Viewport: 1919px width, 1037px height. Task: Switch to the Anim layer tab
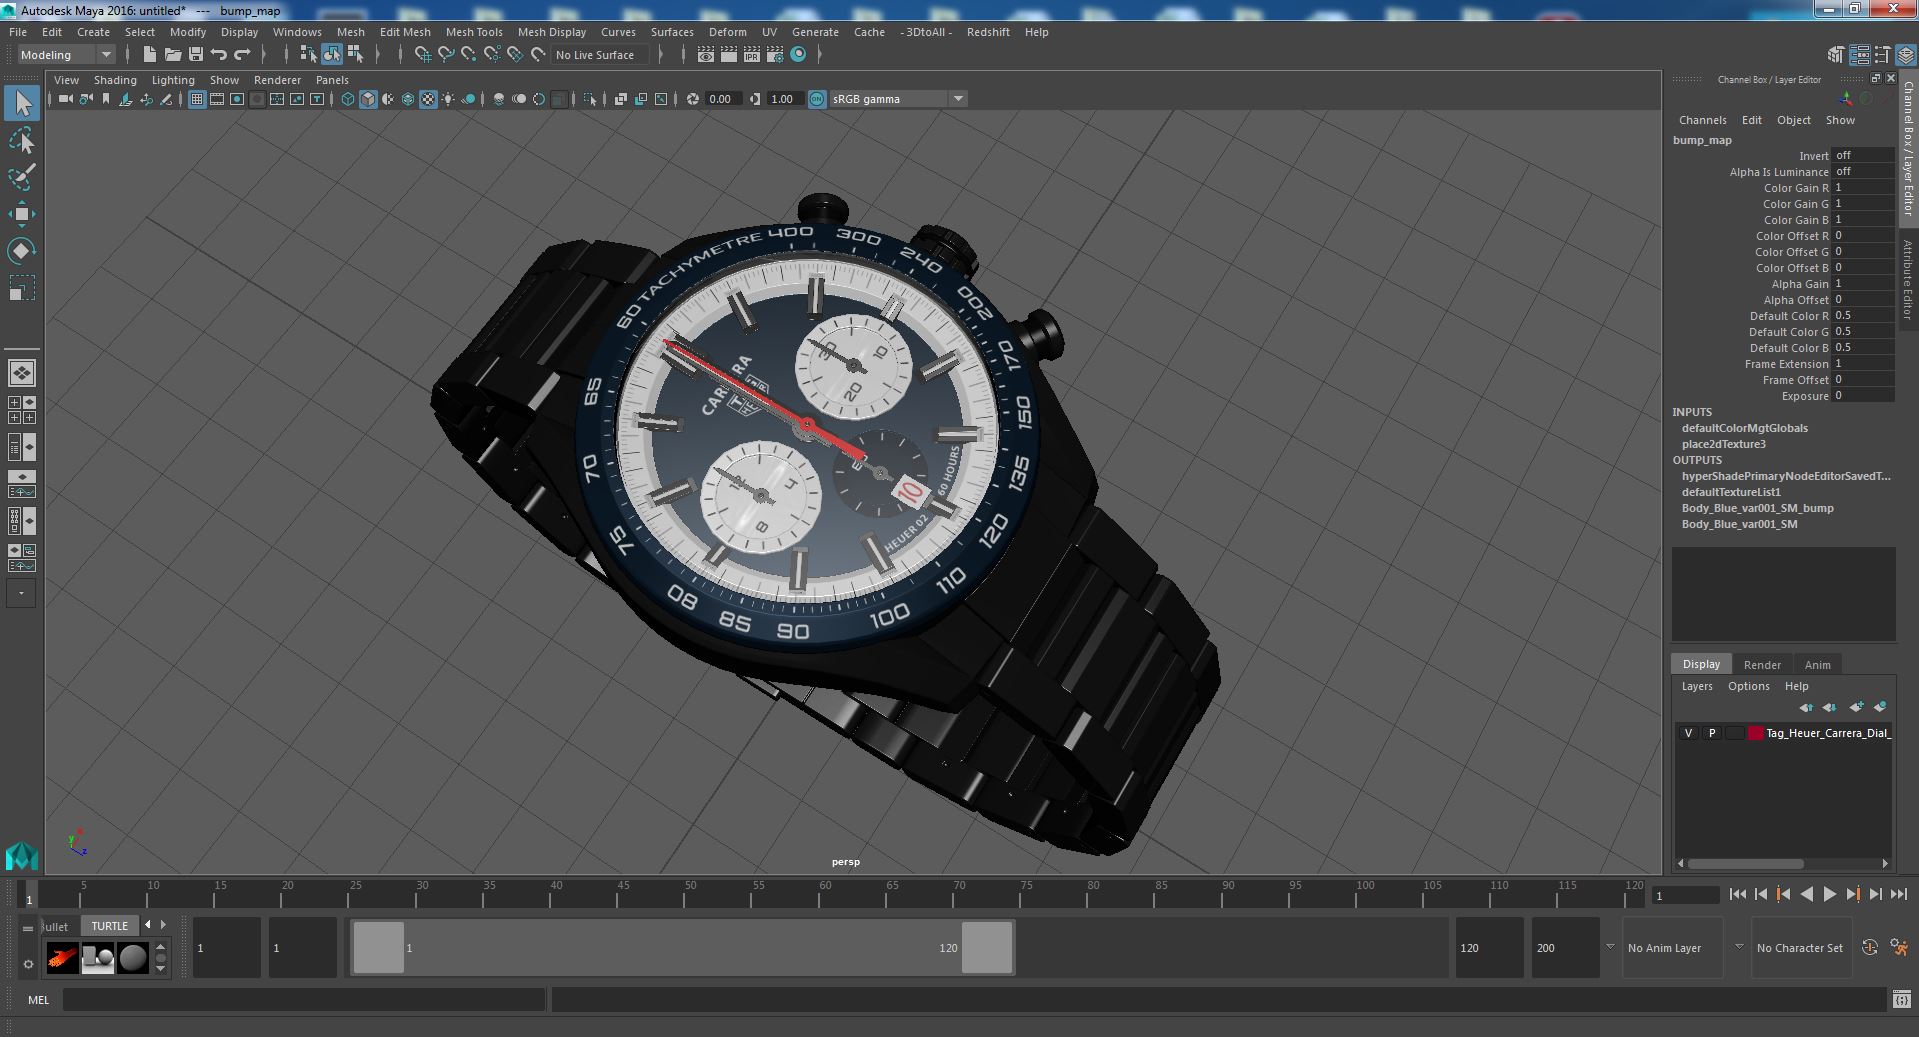pyautogui.click(x=1817, y=665)
